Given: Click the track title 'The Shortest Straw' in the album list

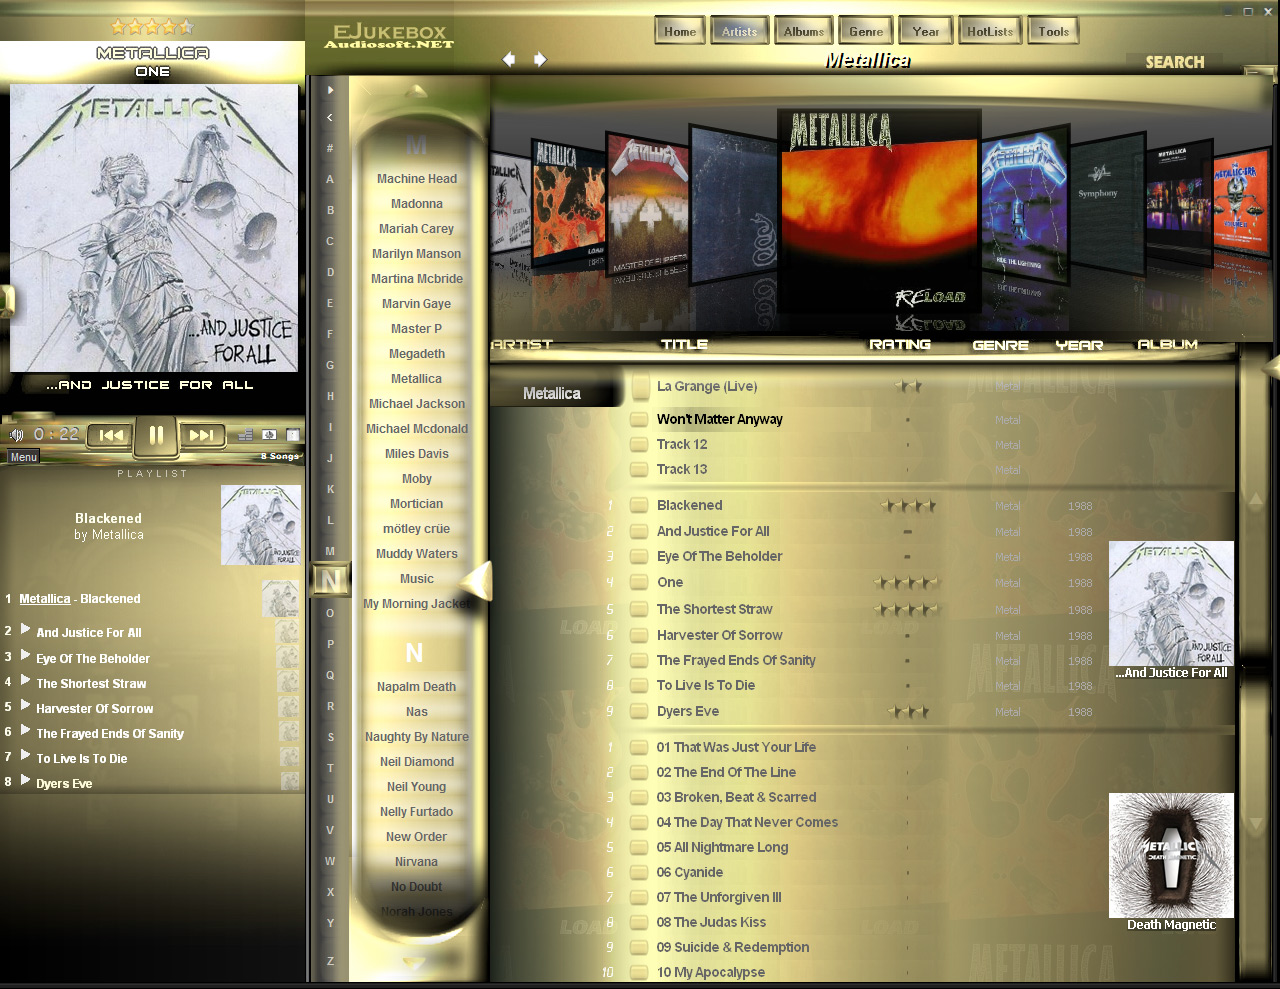Looking at the screenshot, I should [x=714, y=609].
